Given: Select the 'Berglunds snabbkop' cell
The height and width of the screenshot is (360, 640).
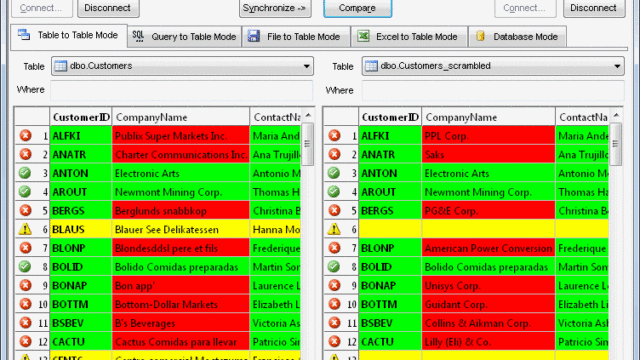Looking at the screenshot, I should 181,210.
